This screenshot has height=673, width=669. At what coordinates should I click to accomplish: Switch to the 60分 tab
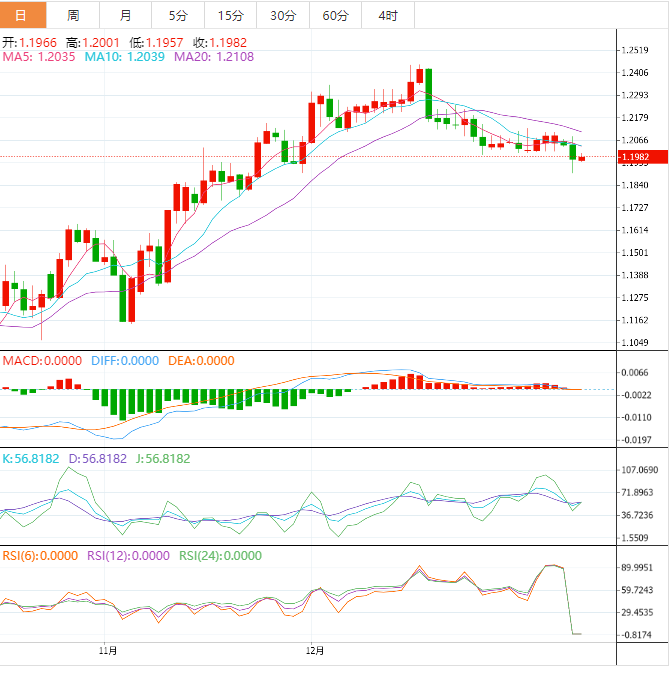(x=336, y=15)
